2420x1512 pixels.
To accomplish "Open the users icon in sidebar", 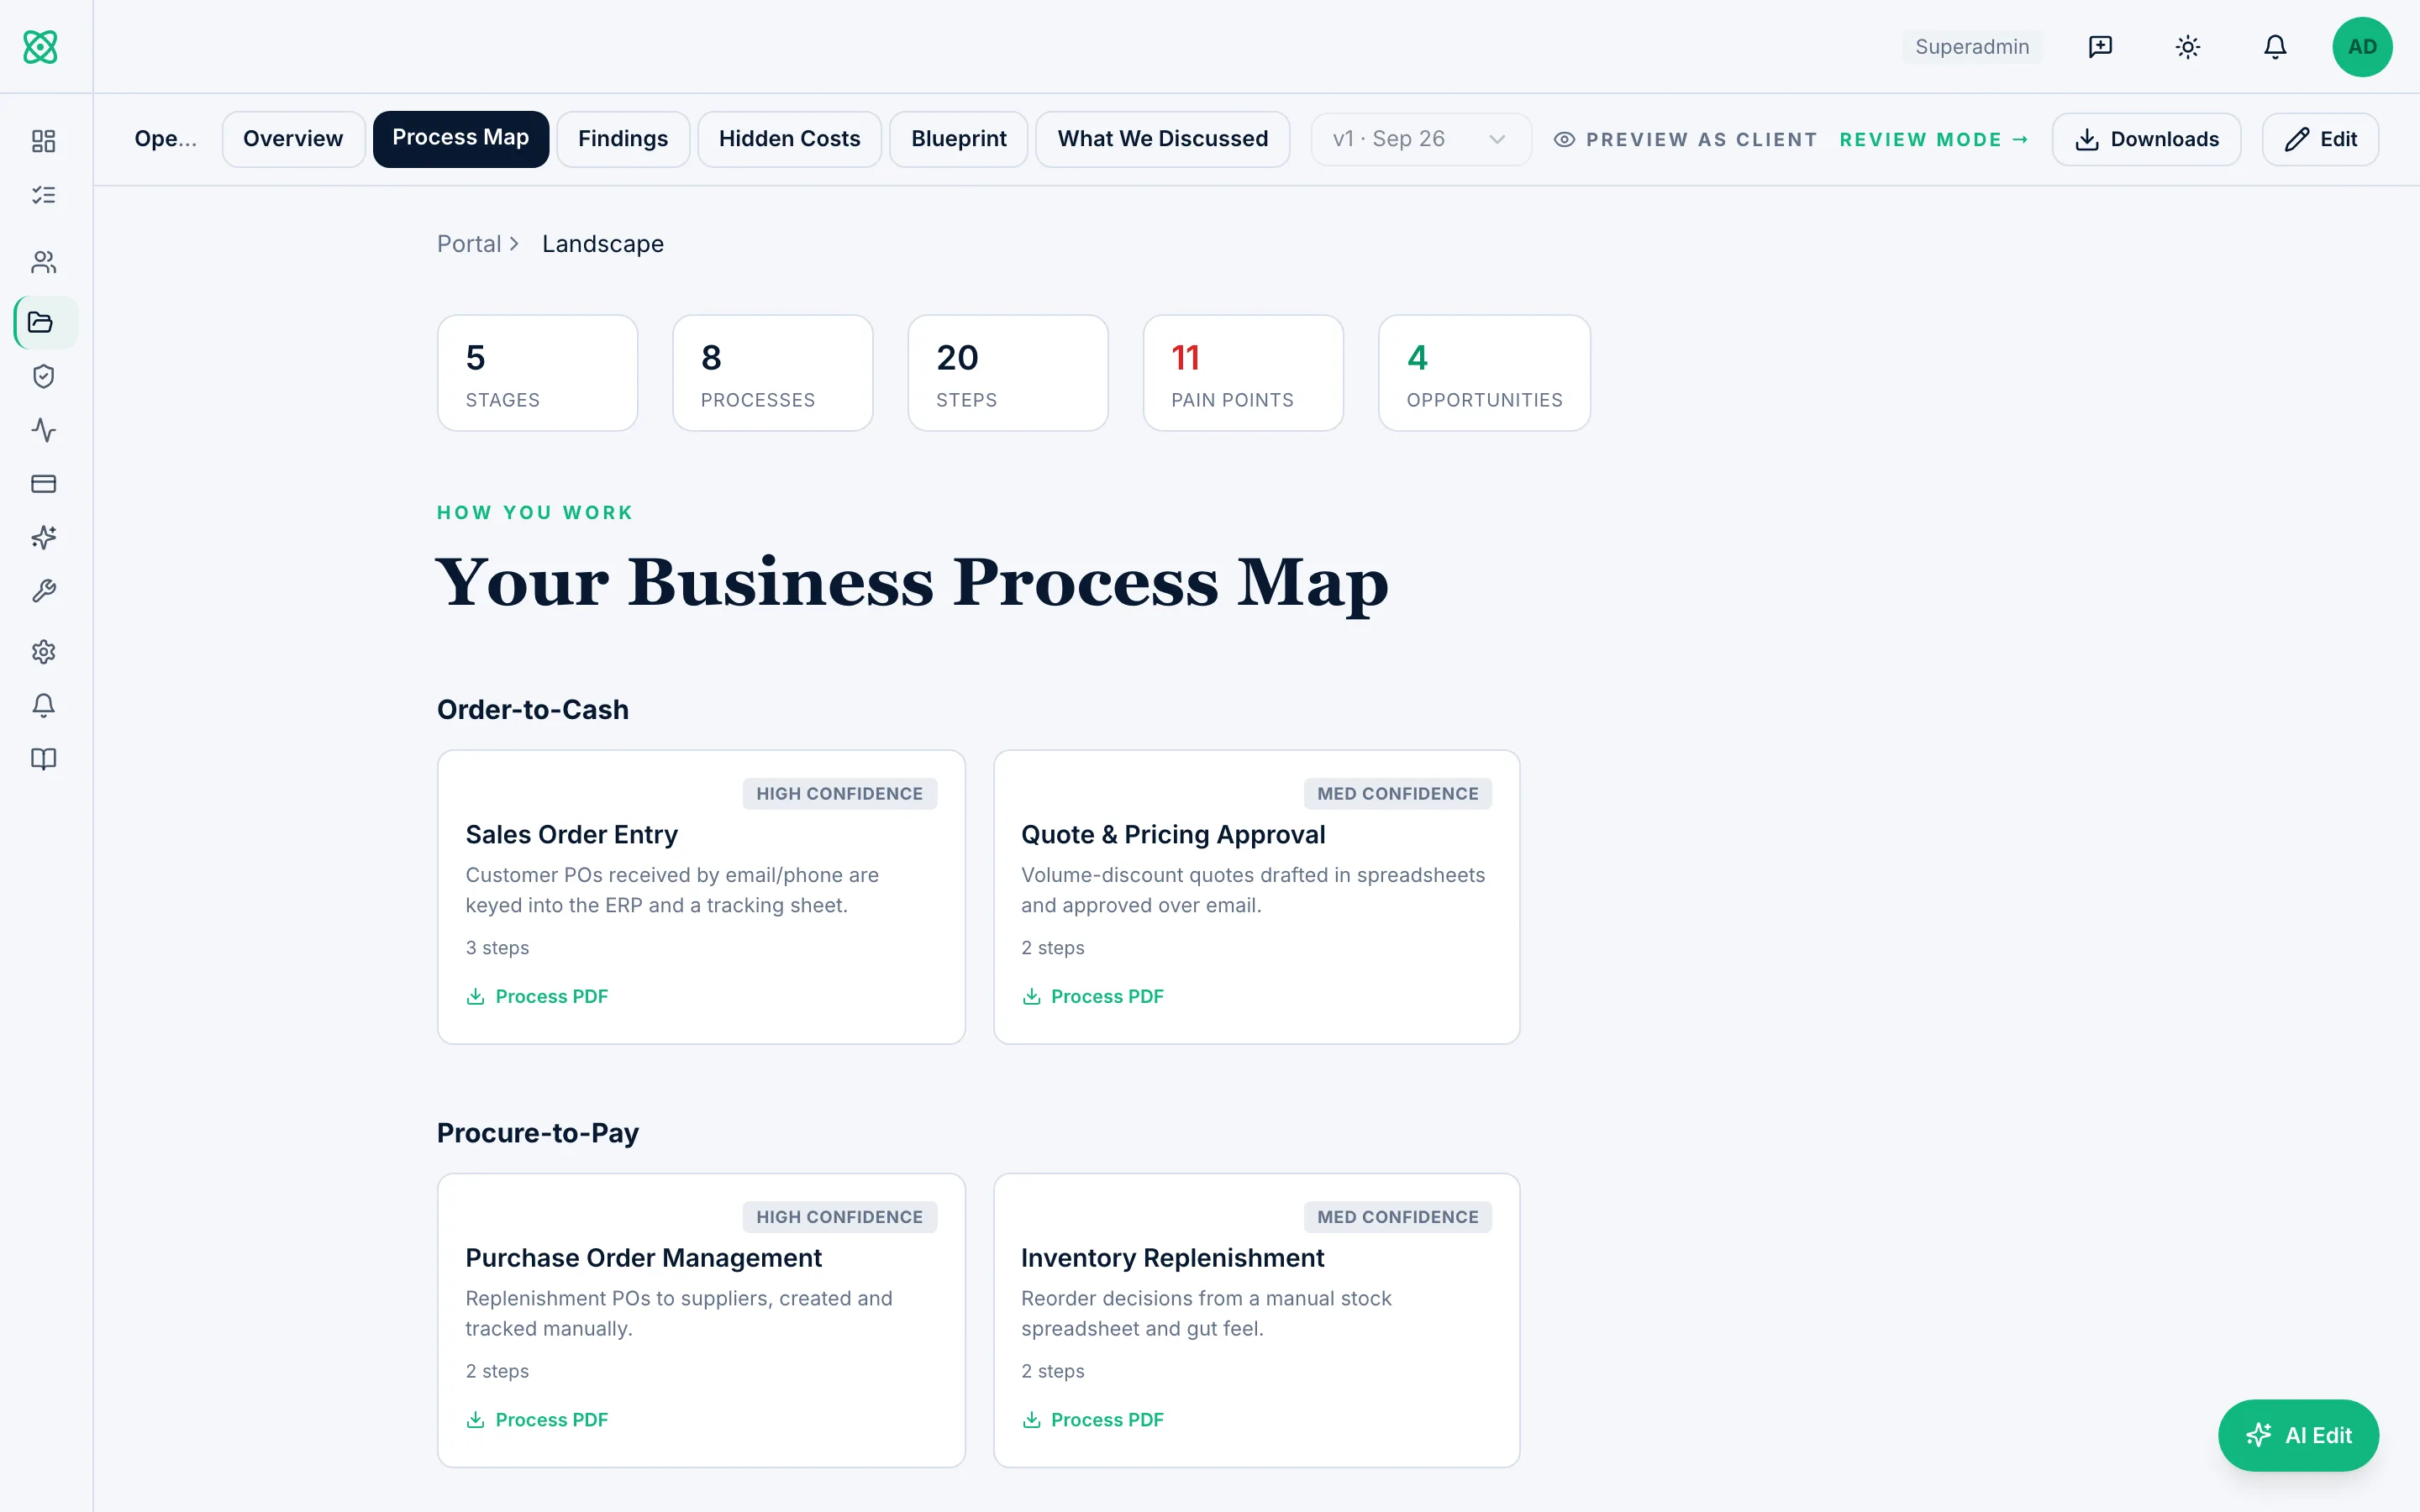I will (43, 262).
